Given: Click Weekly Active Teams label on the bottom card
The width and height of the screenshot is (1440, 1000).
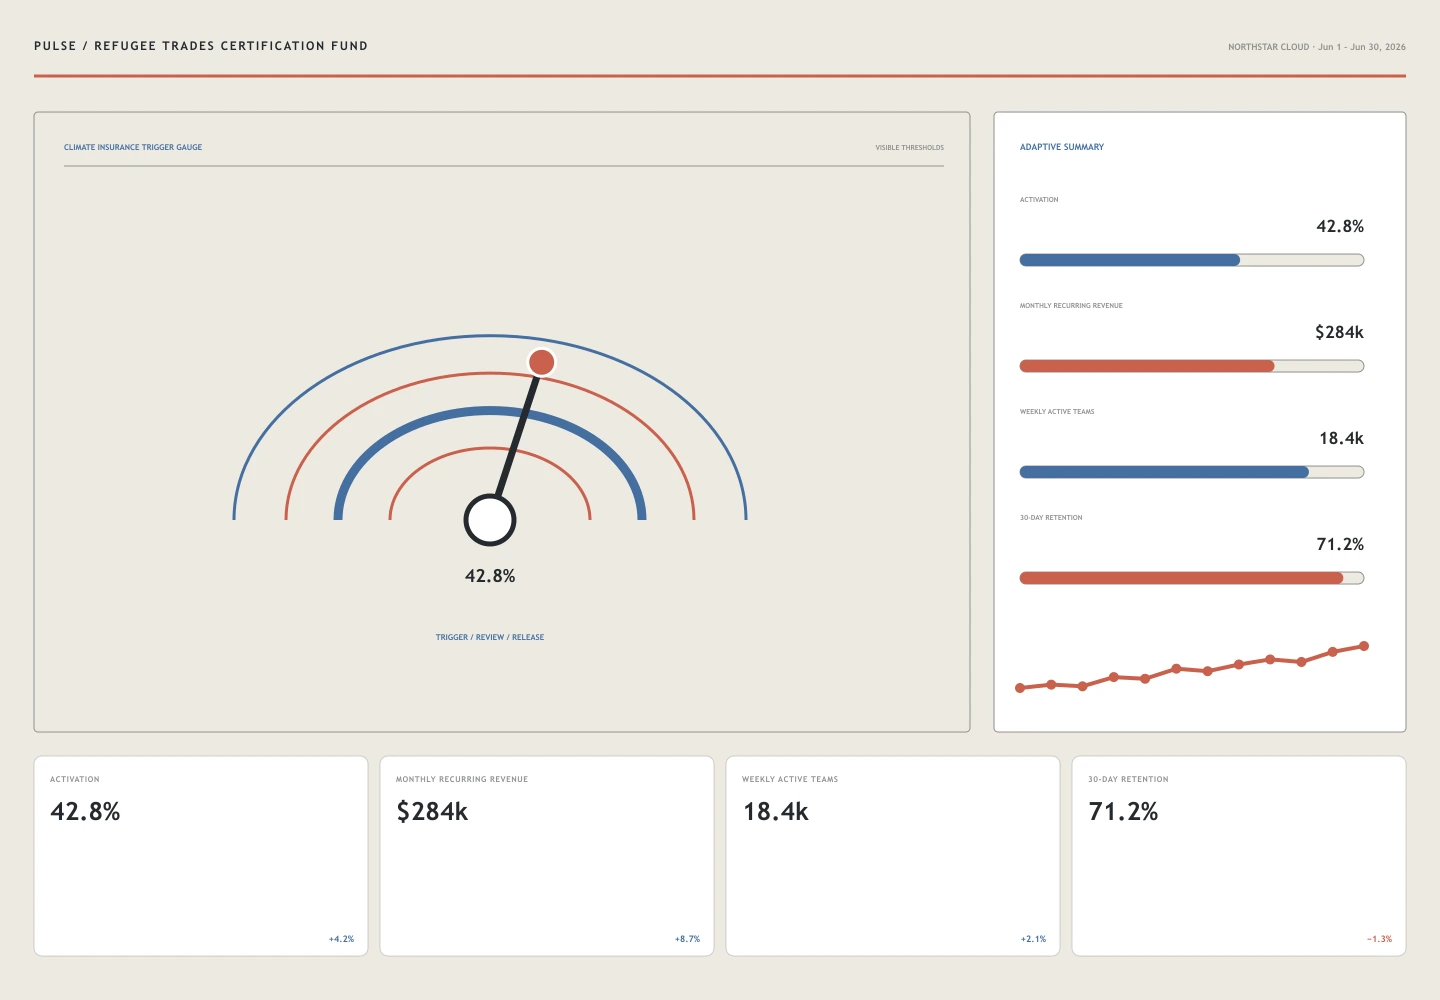Looking at the screenshot, I should tap(790, 779).
